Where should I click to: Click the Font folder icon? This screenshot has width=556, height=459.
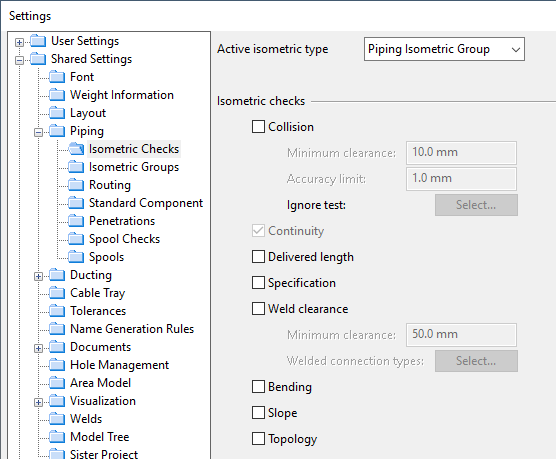[x=57, y=77]
